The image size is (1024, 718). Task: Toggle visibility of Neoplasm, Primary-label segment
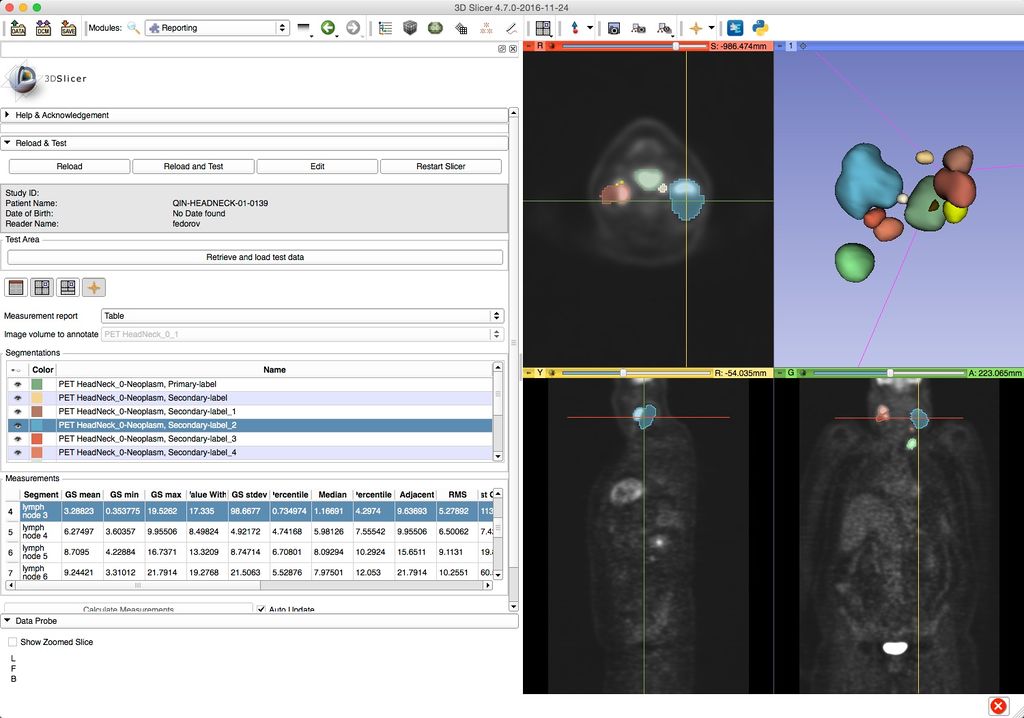17,384
